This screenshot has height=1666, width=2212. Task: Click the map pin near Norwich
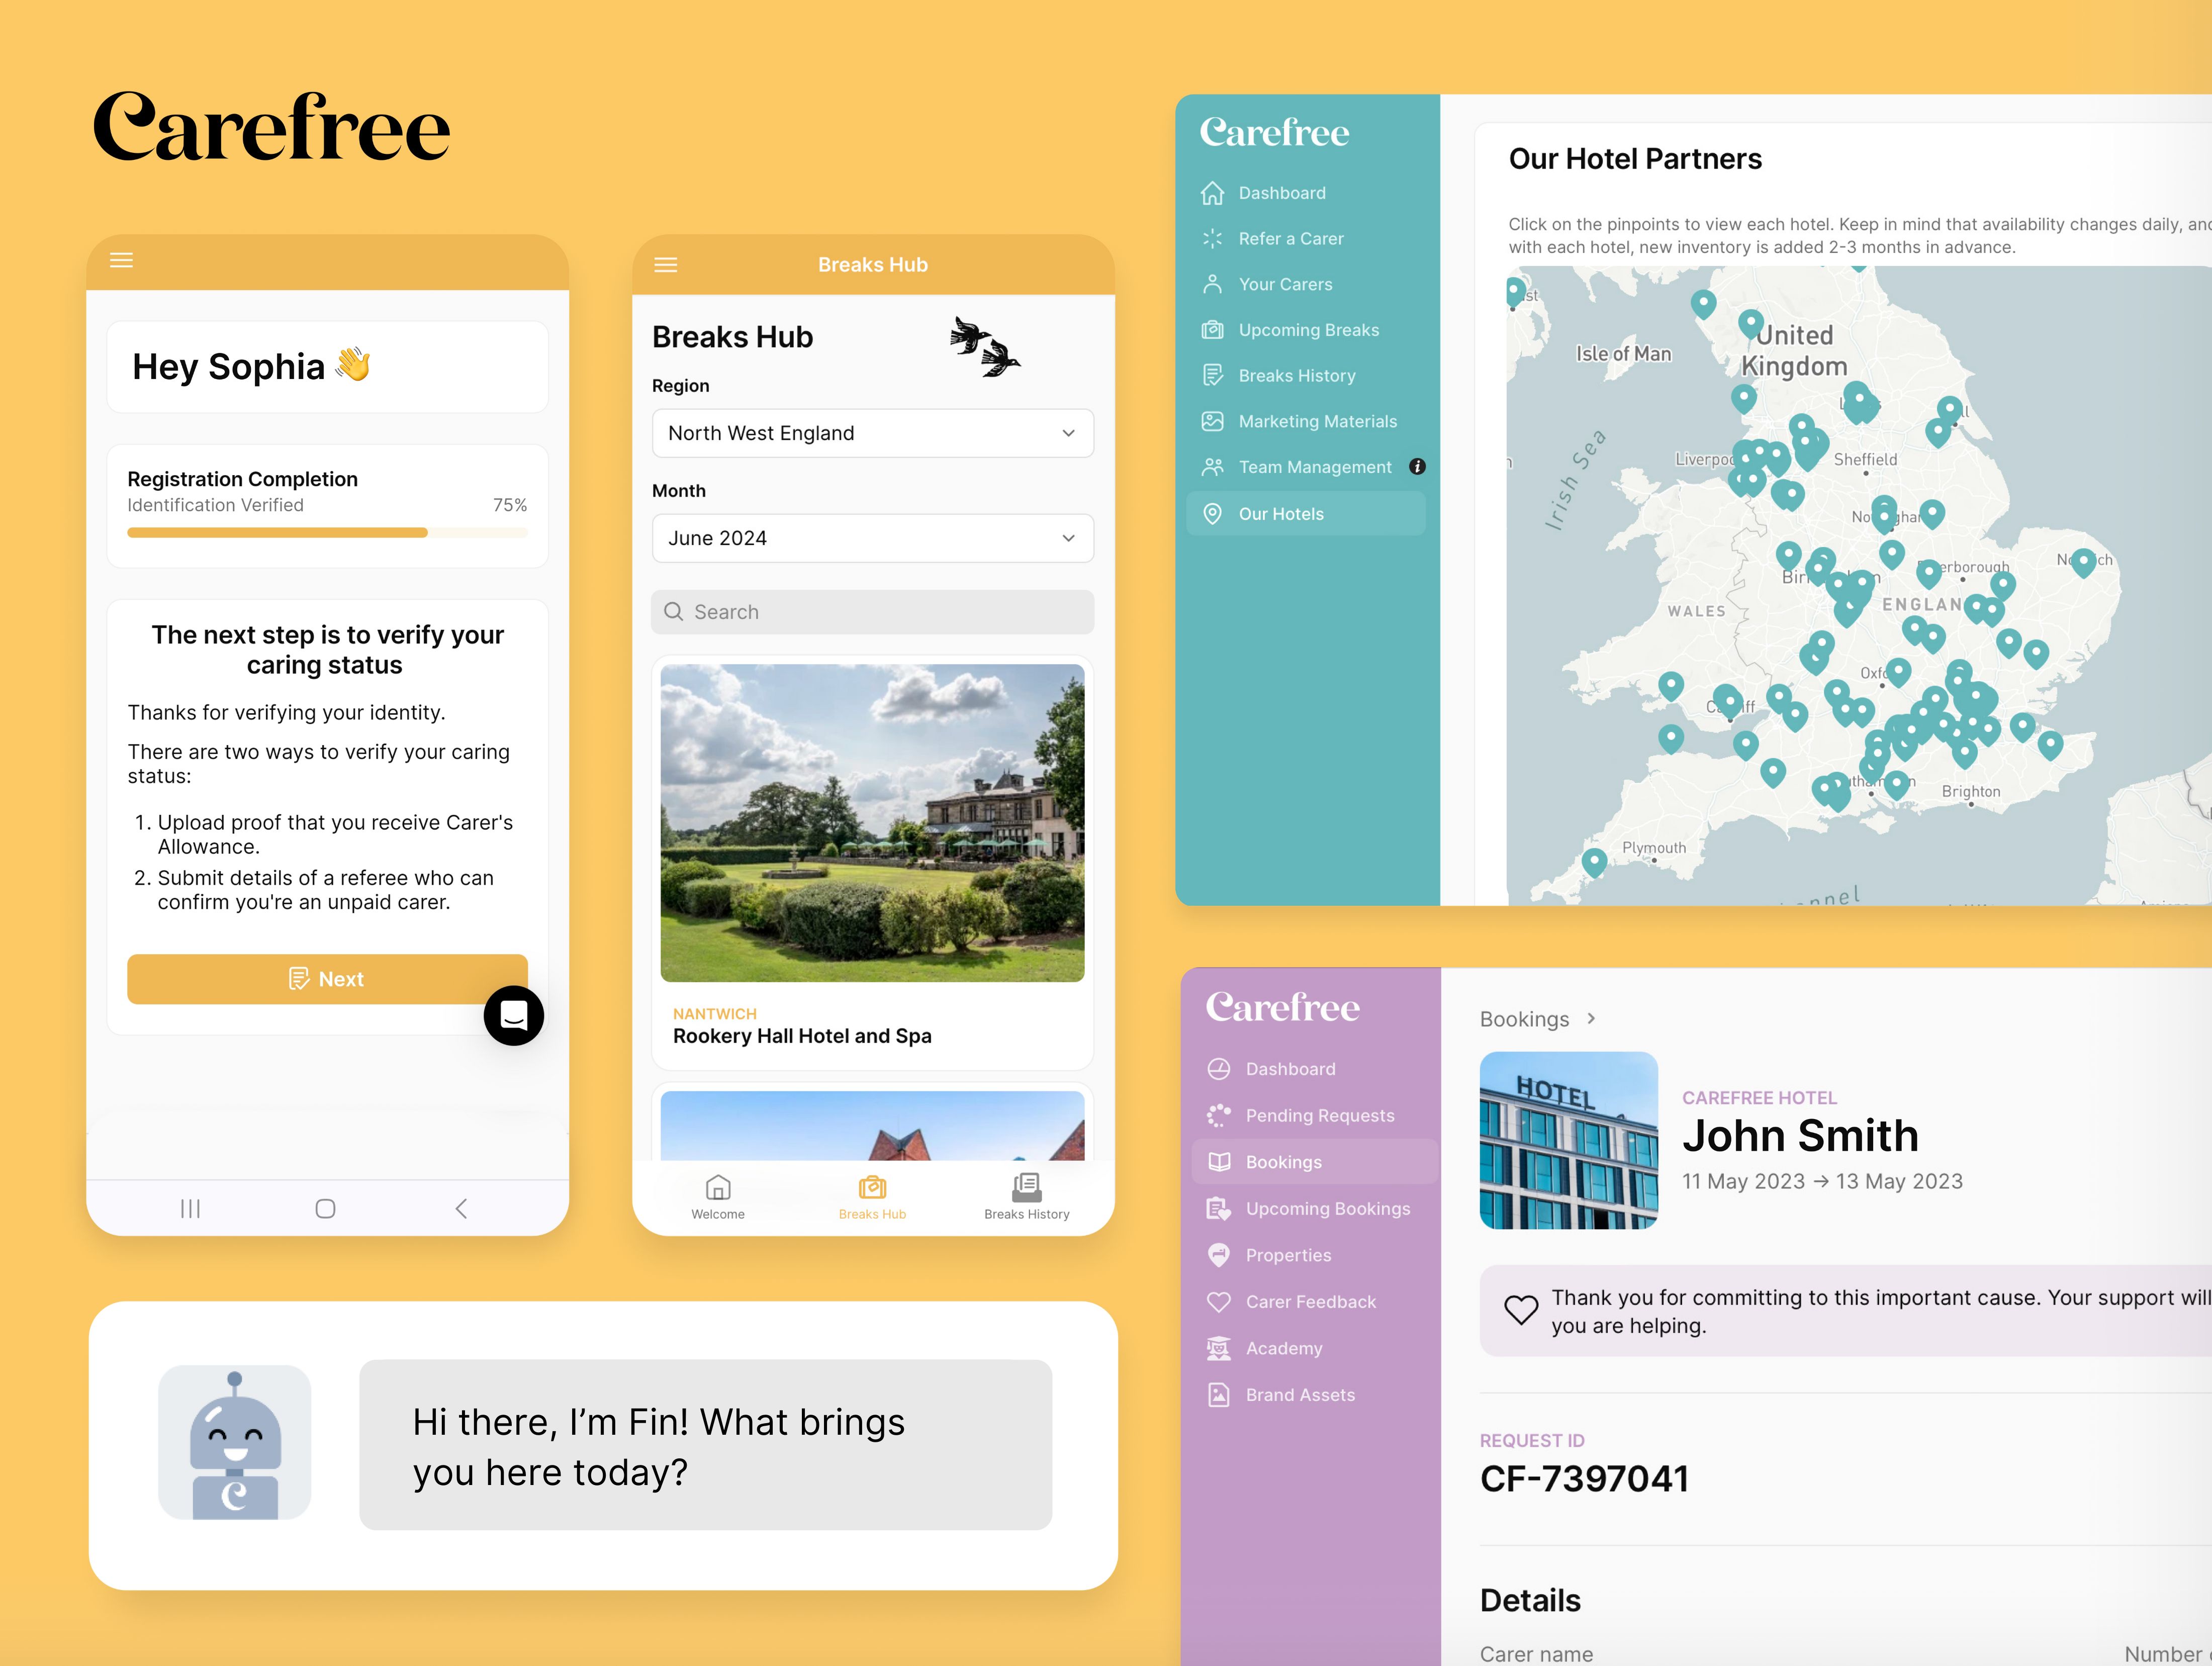[2083, 562]
